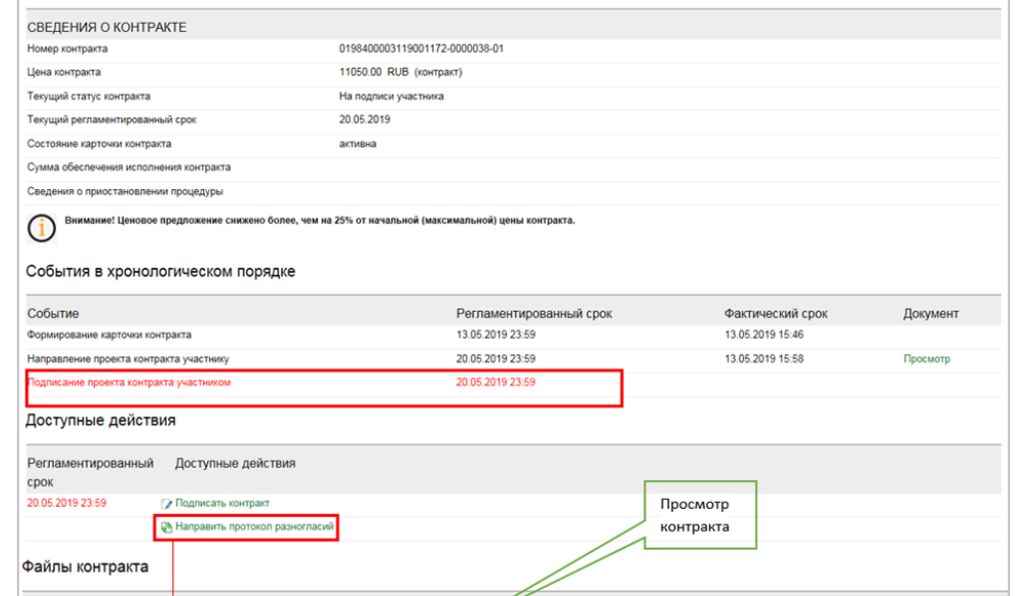Screen dimensions: 1024x596
Task: Select the status text На подписи участника
Action: pos(391,96)
